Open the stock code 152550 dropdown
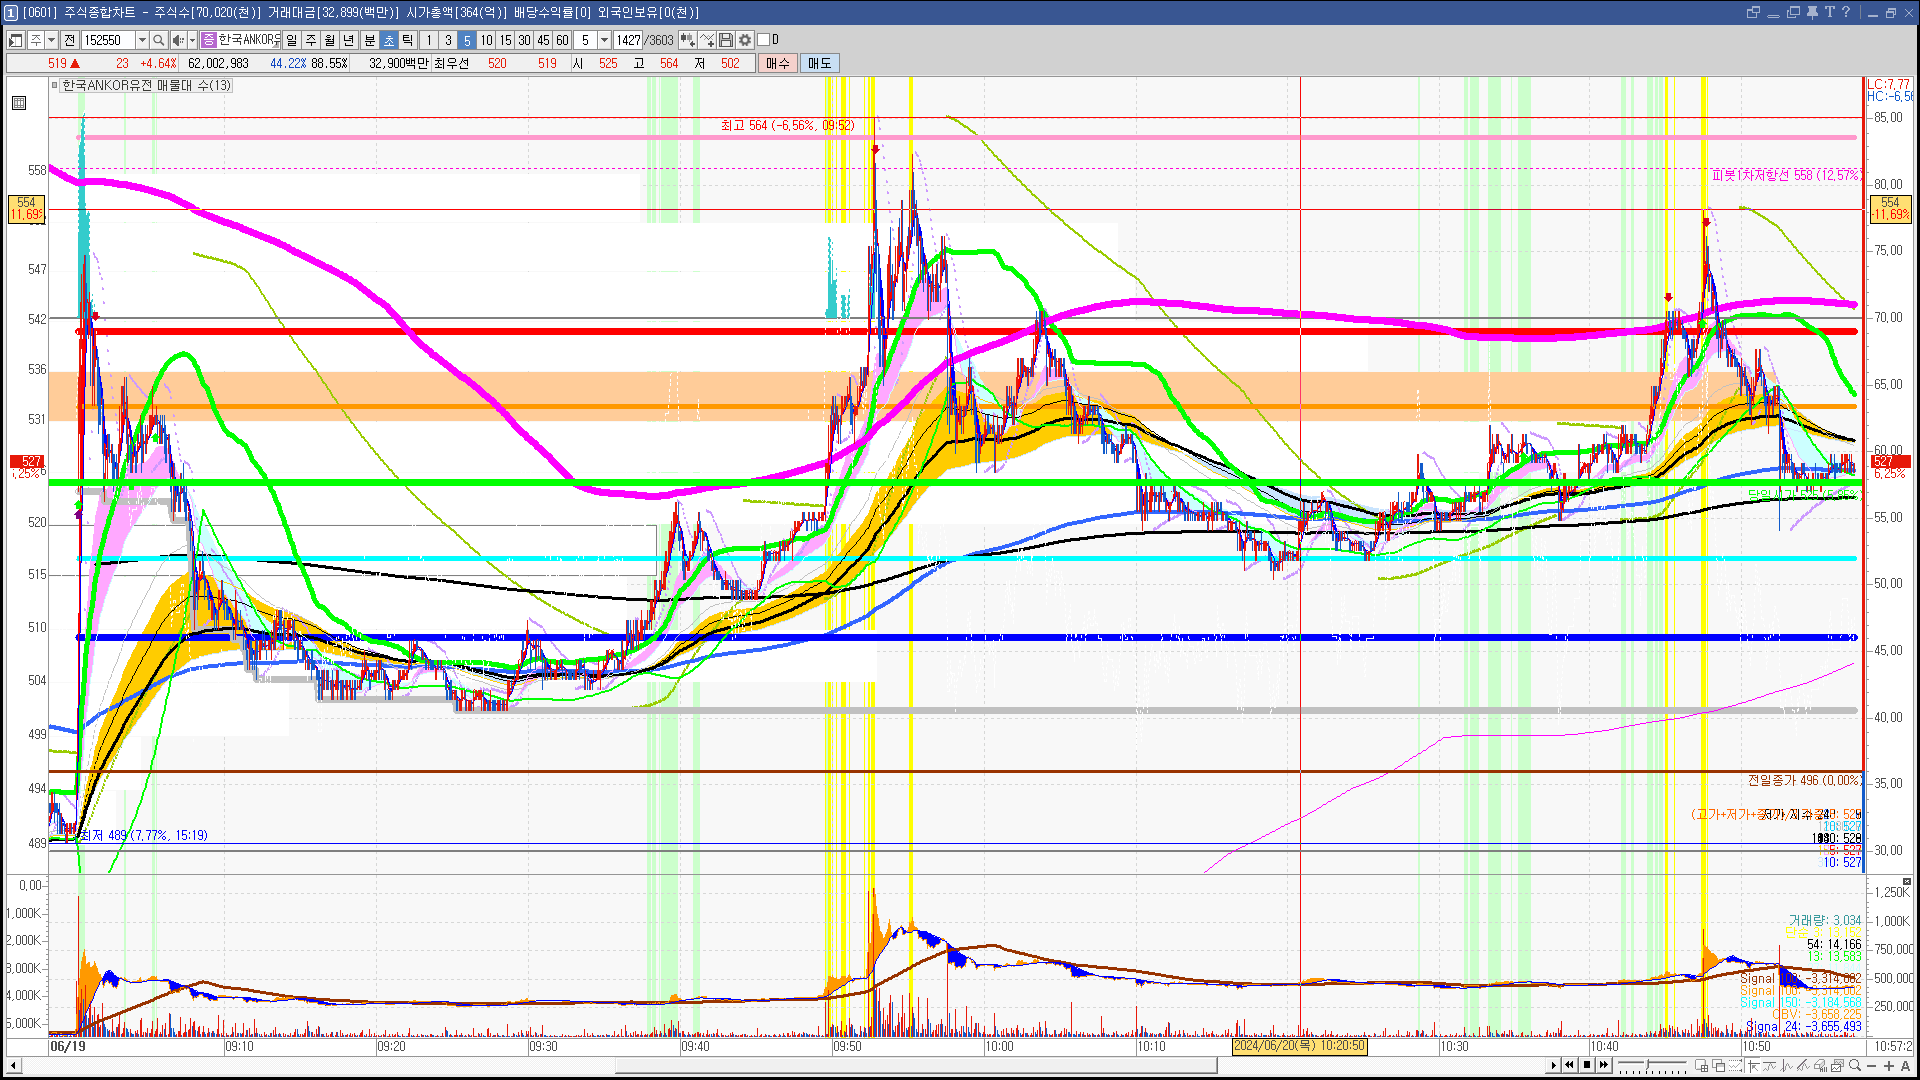 [142, 40]
